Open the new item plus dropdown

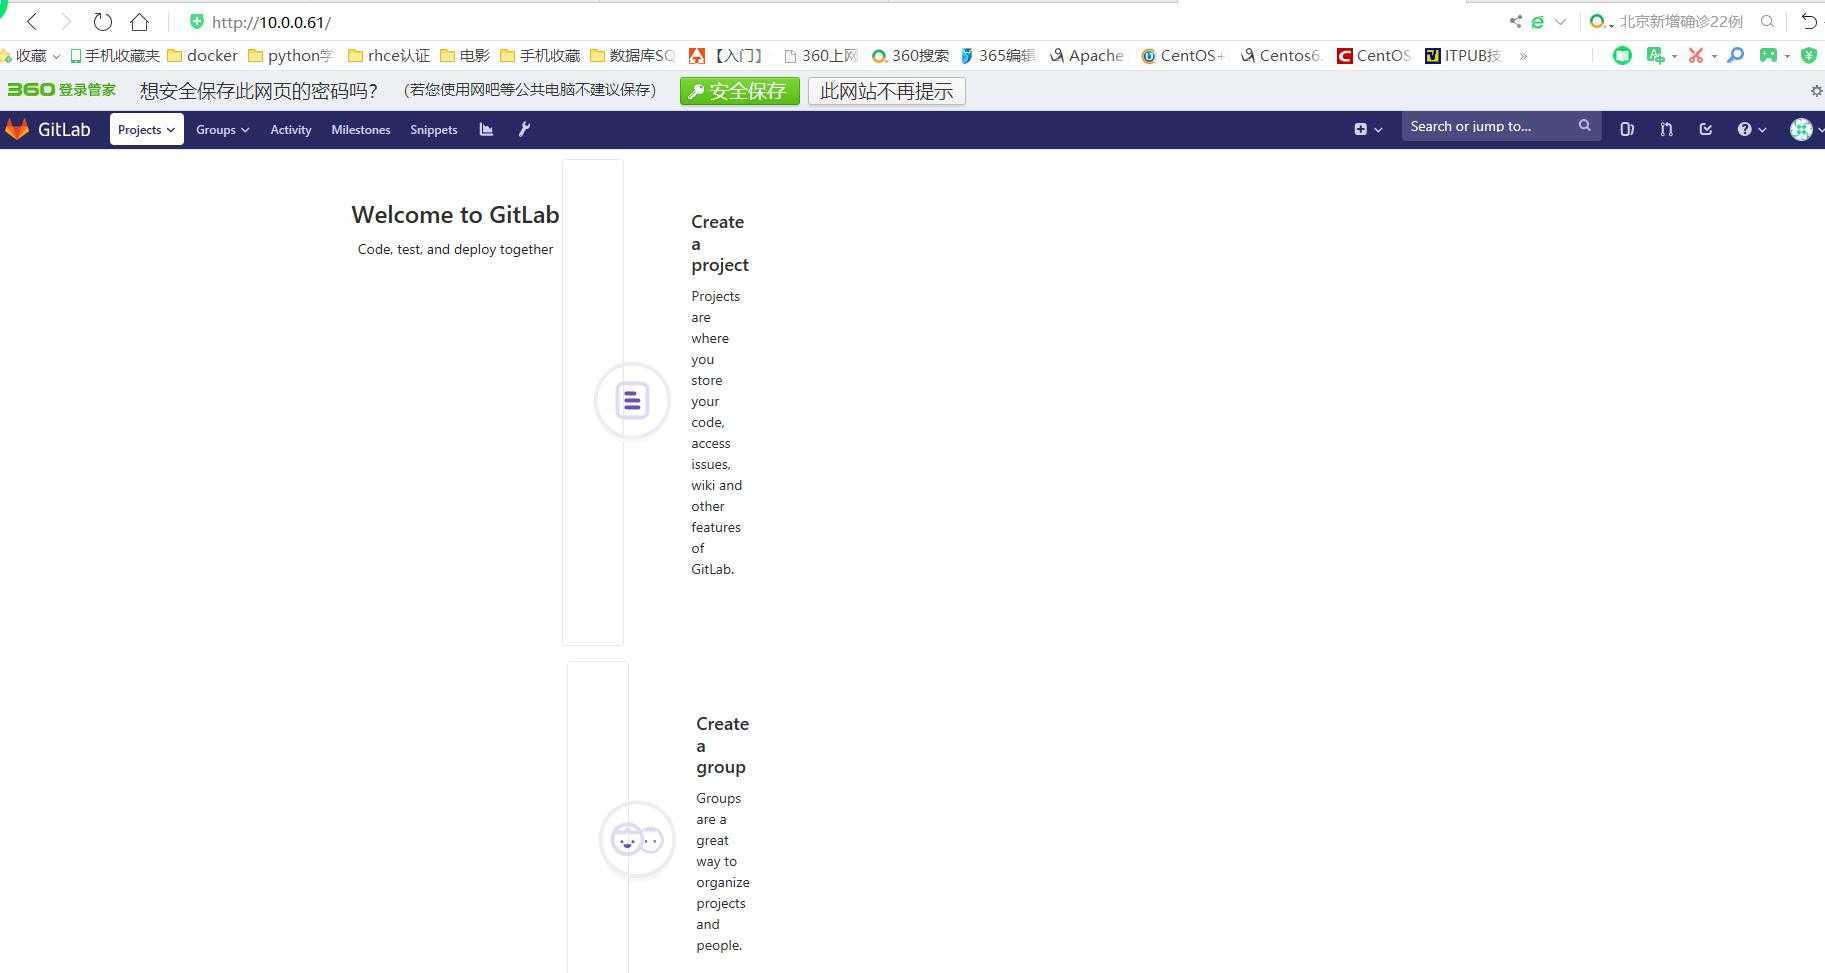tap(1367, 129)
